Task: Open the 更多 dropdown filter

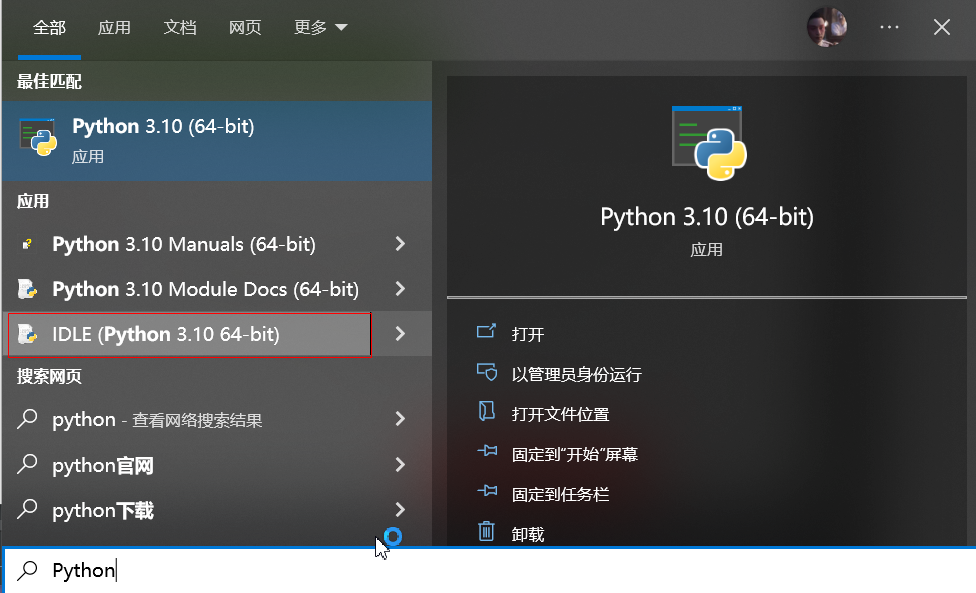Action: (x=320, y=27)
